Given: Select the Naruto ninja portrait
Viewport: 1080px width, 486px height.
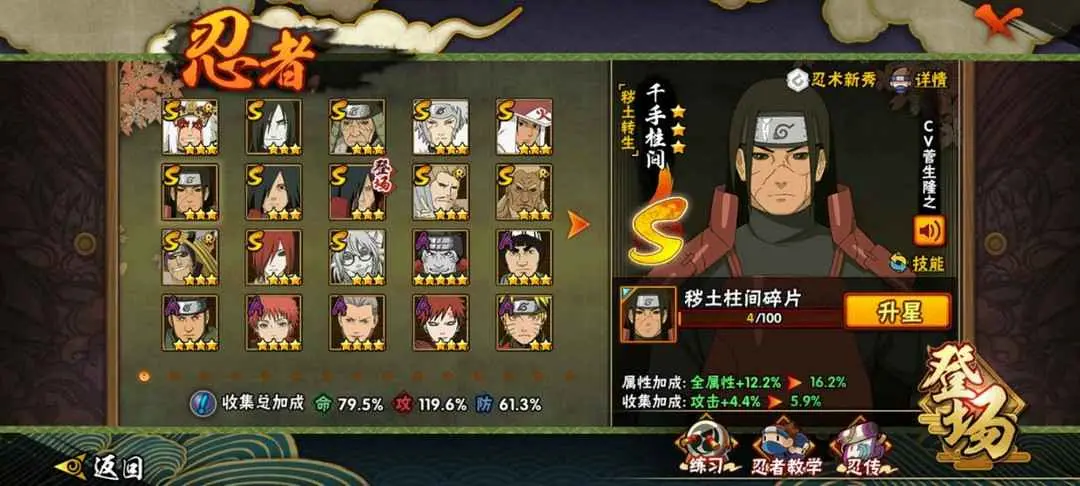Looking at the screenshot, I should pos(525,323).
